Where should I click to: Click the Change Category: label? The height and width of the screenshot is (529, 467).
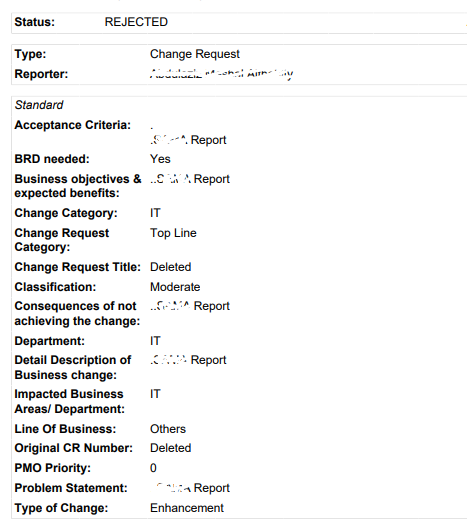pyautogui.click(x=66, y=213)
